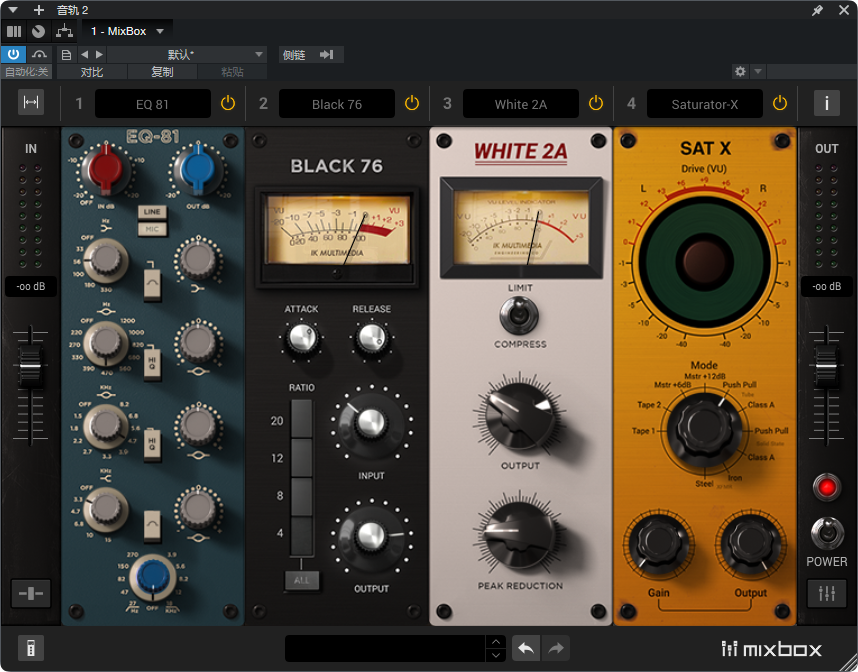Toggle power for slot 2 Black 76
Screen dimensions: 858x672
411,103
